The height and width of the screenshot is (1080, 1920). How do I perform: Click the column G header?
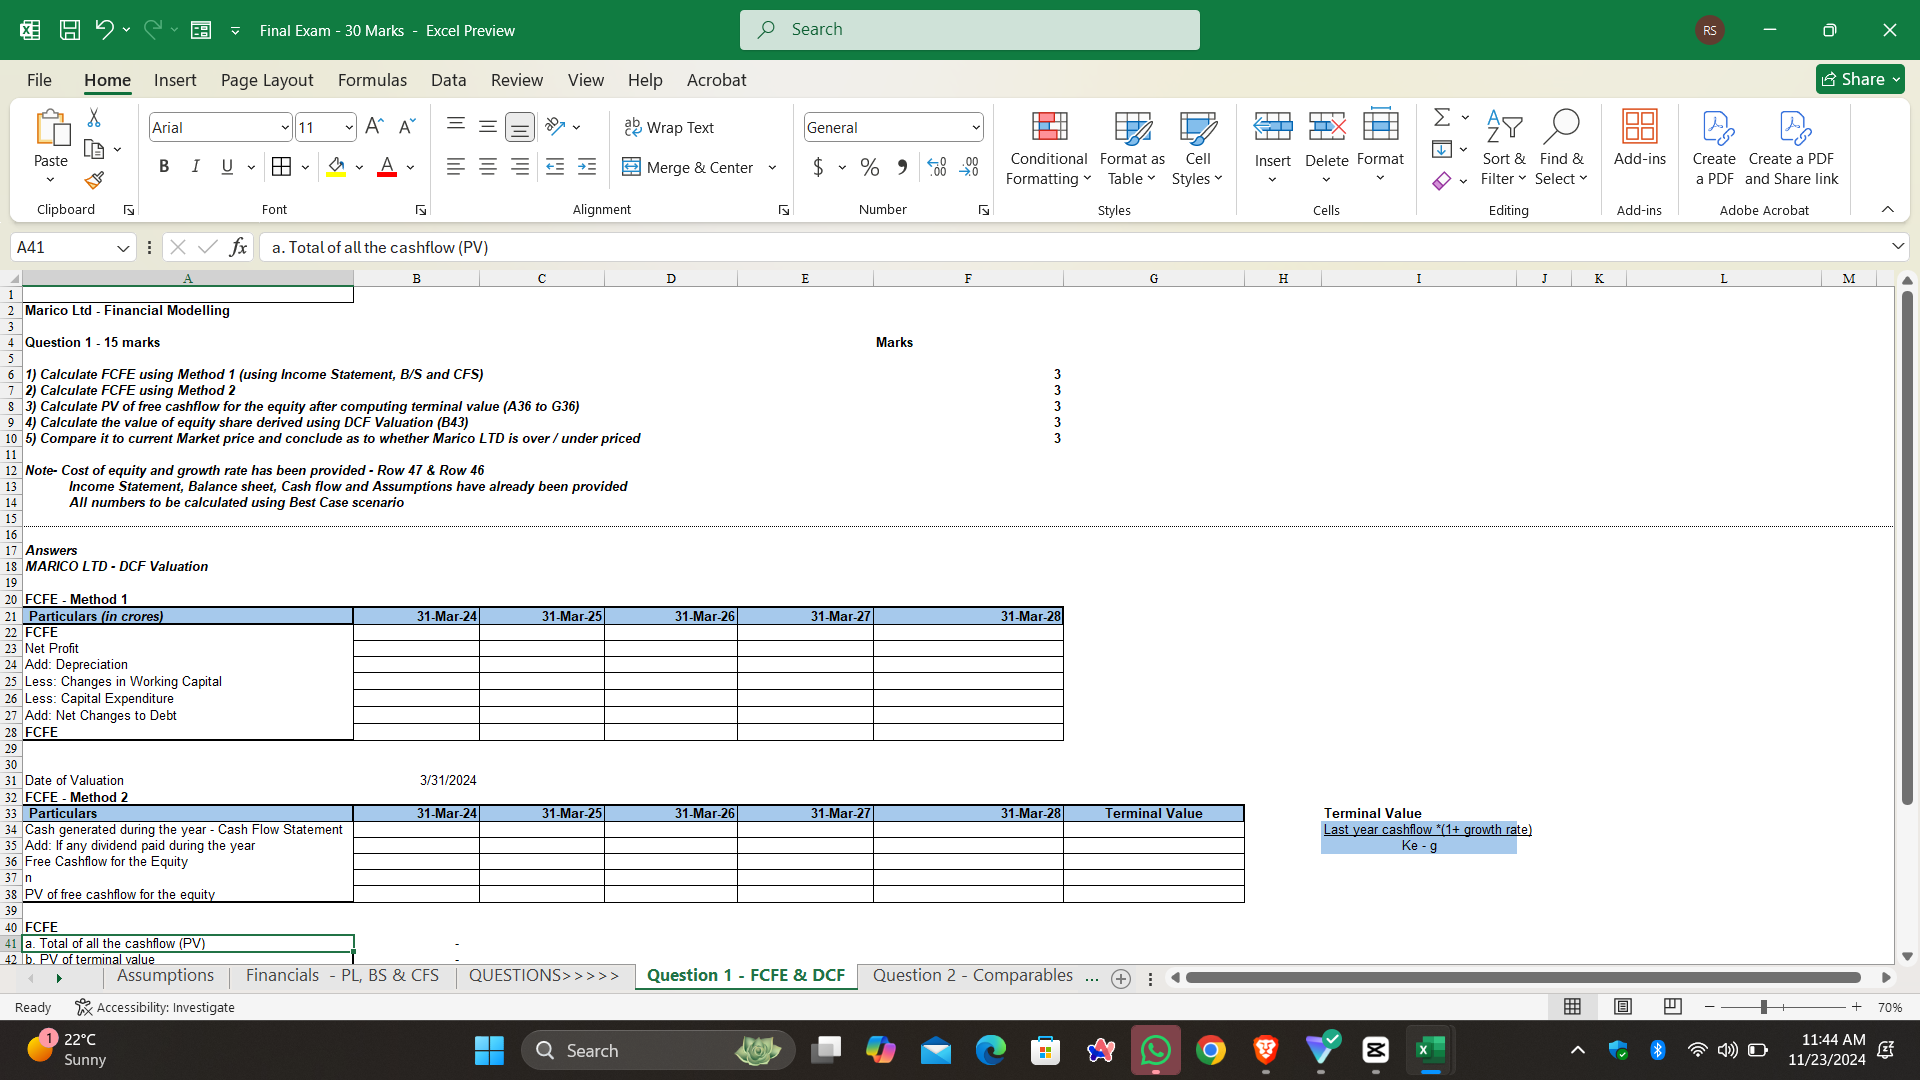coord(1154,278)
